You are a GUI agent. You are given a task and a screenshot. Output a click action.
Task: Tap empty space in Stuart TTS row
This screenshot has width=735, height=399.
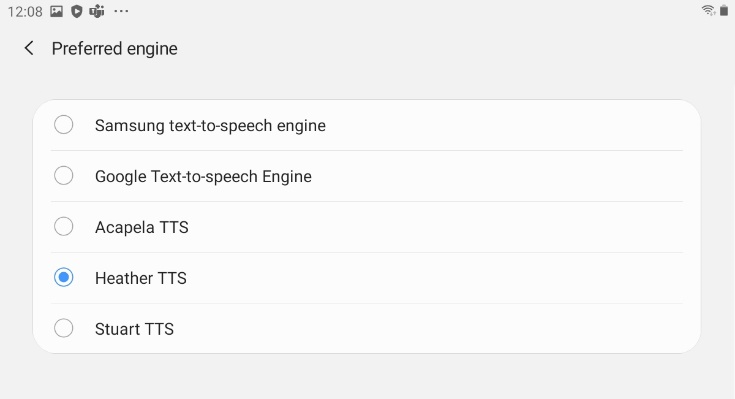point(422,329)
